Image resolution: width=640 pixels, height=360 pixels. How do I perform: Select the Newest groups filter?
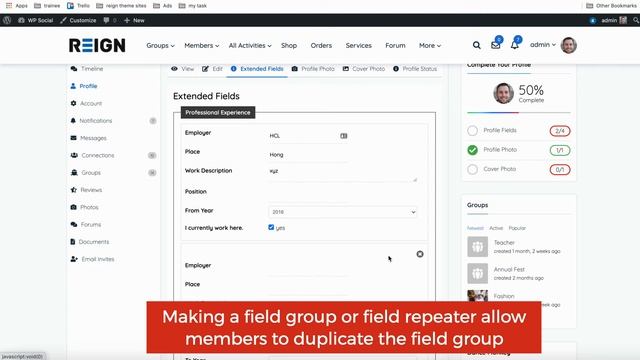(x=475, y=228)
